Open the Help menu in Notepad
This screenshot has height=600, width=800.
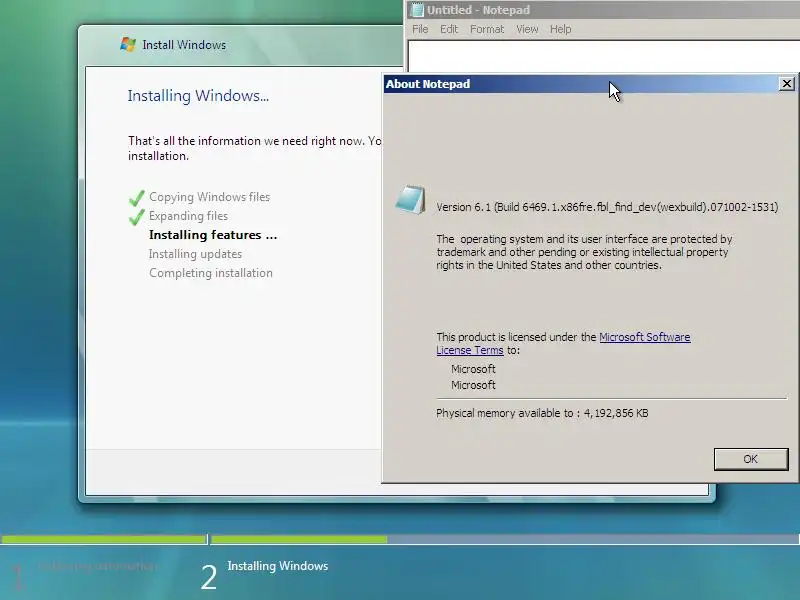[560, 29]
